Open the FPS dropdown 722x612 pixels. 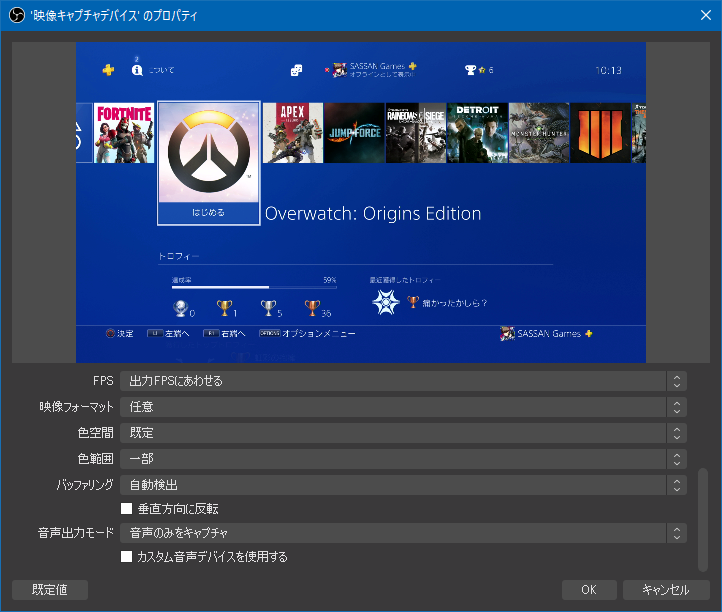pos(403,381)
